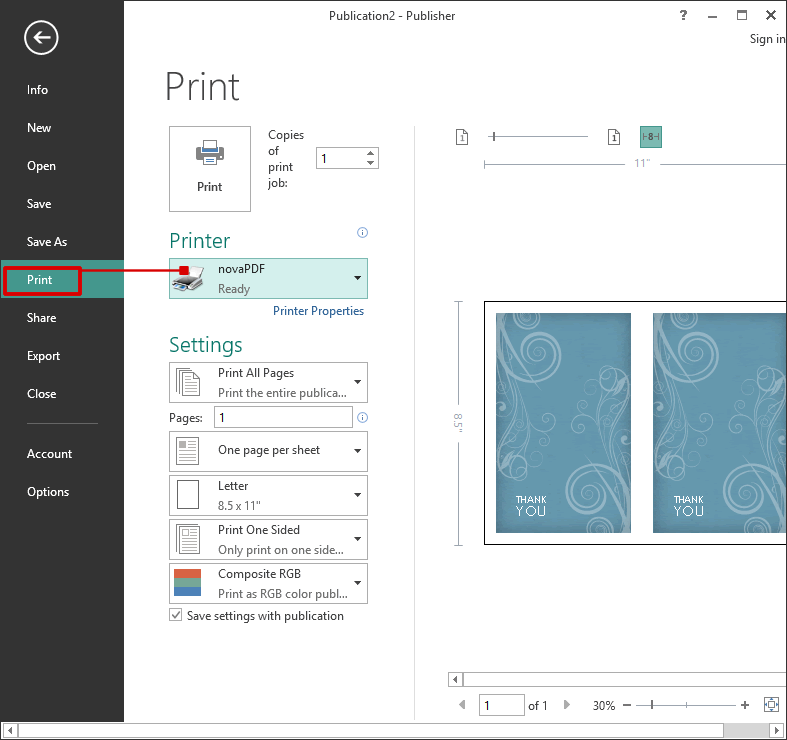This screenshot has height=740, width=787.
Task: Decrease copies with the down spinner arrow
Action: pyautogui.click(x=370, y=163)
